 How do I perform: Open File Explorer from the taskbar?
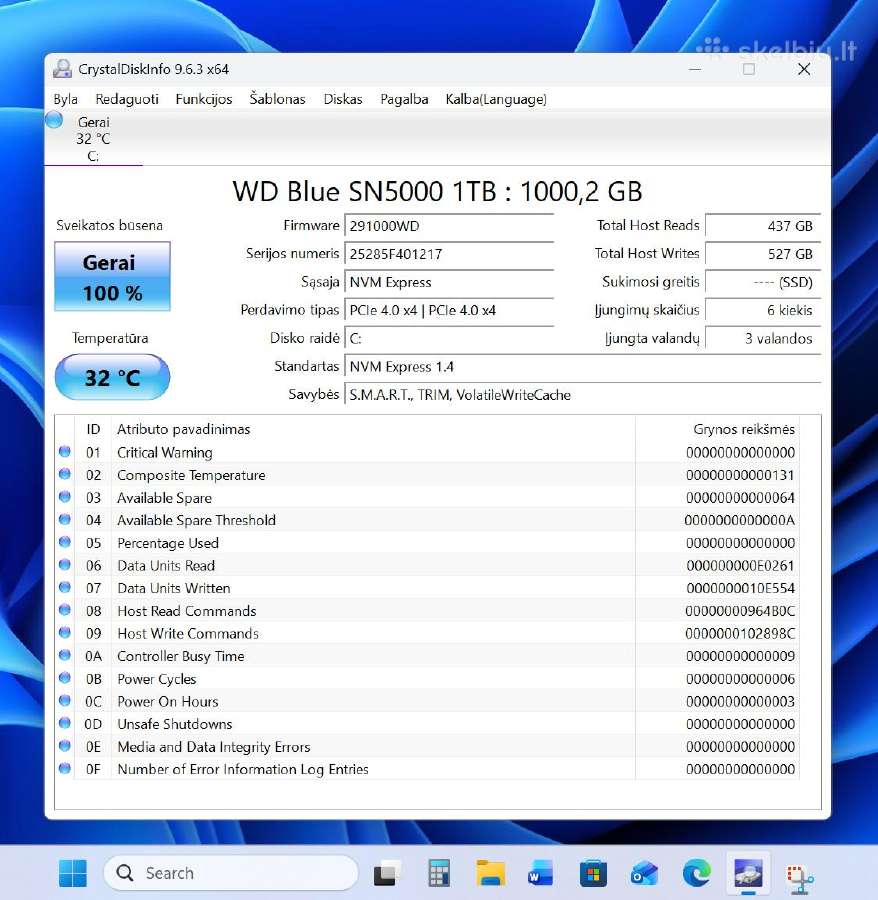pos(490,873)
